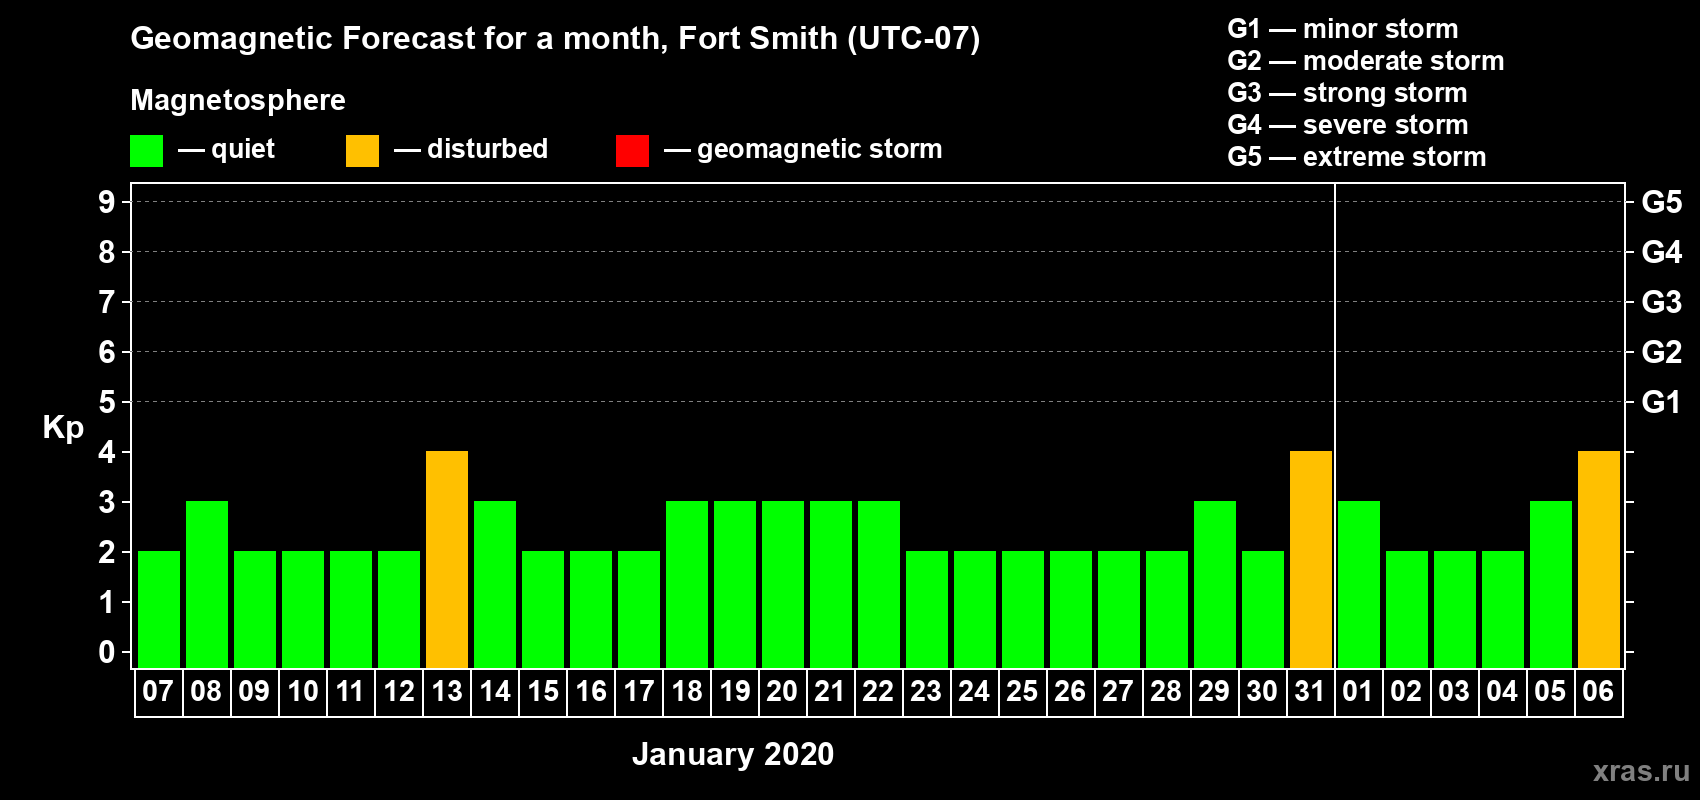This screenshot has width=1700, height=800.
Task: Click the date label 30
Action: coord(1262,691)
